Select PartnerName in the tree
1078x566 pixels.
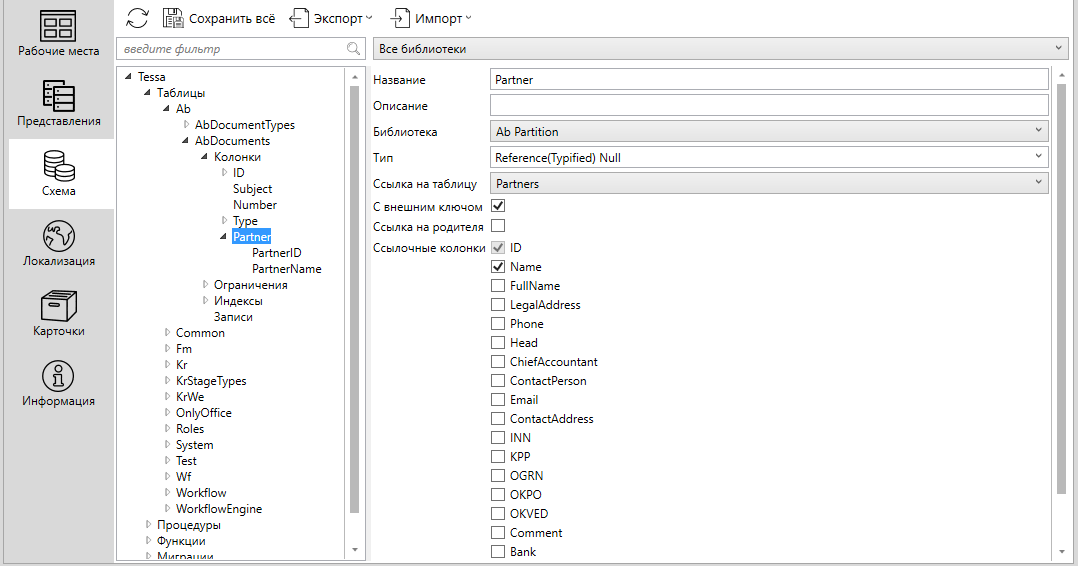click(x=286, y=269)
